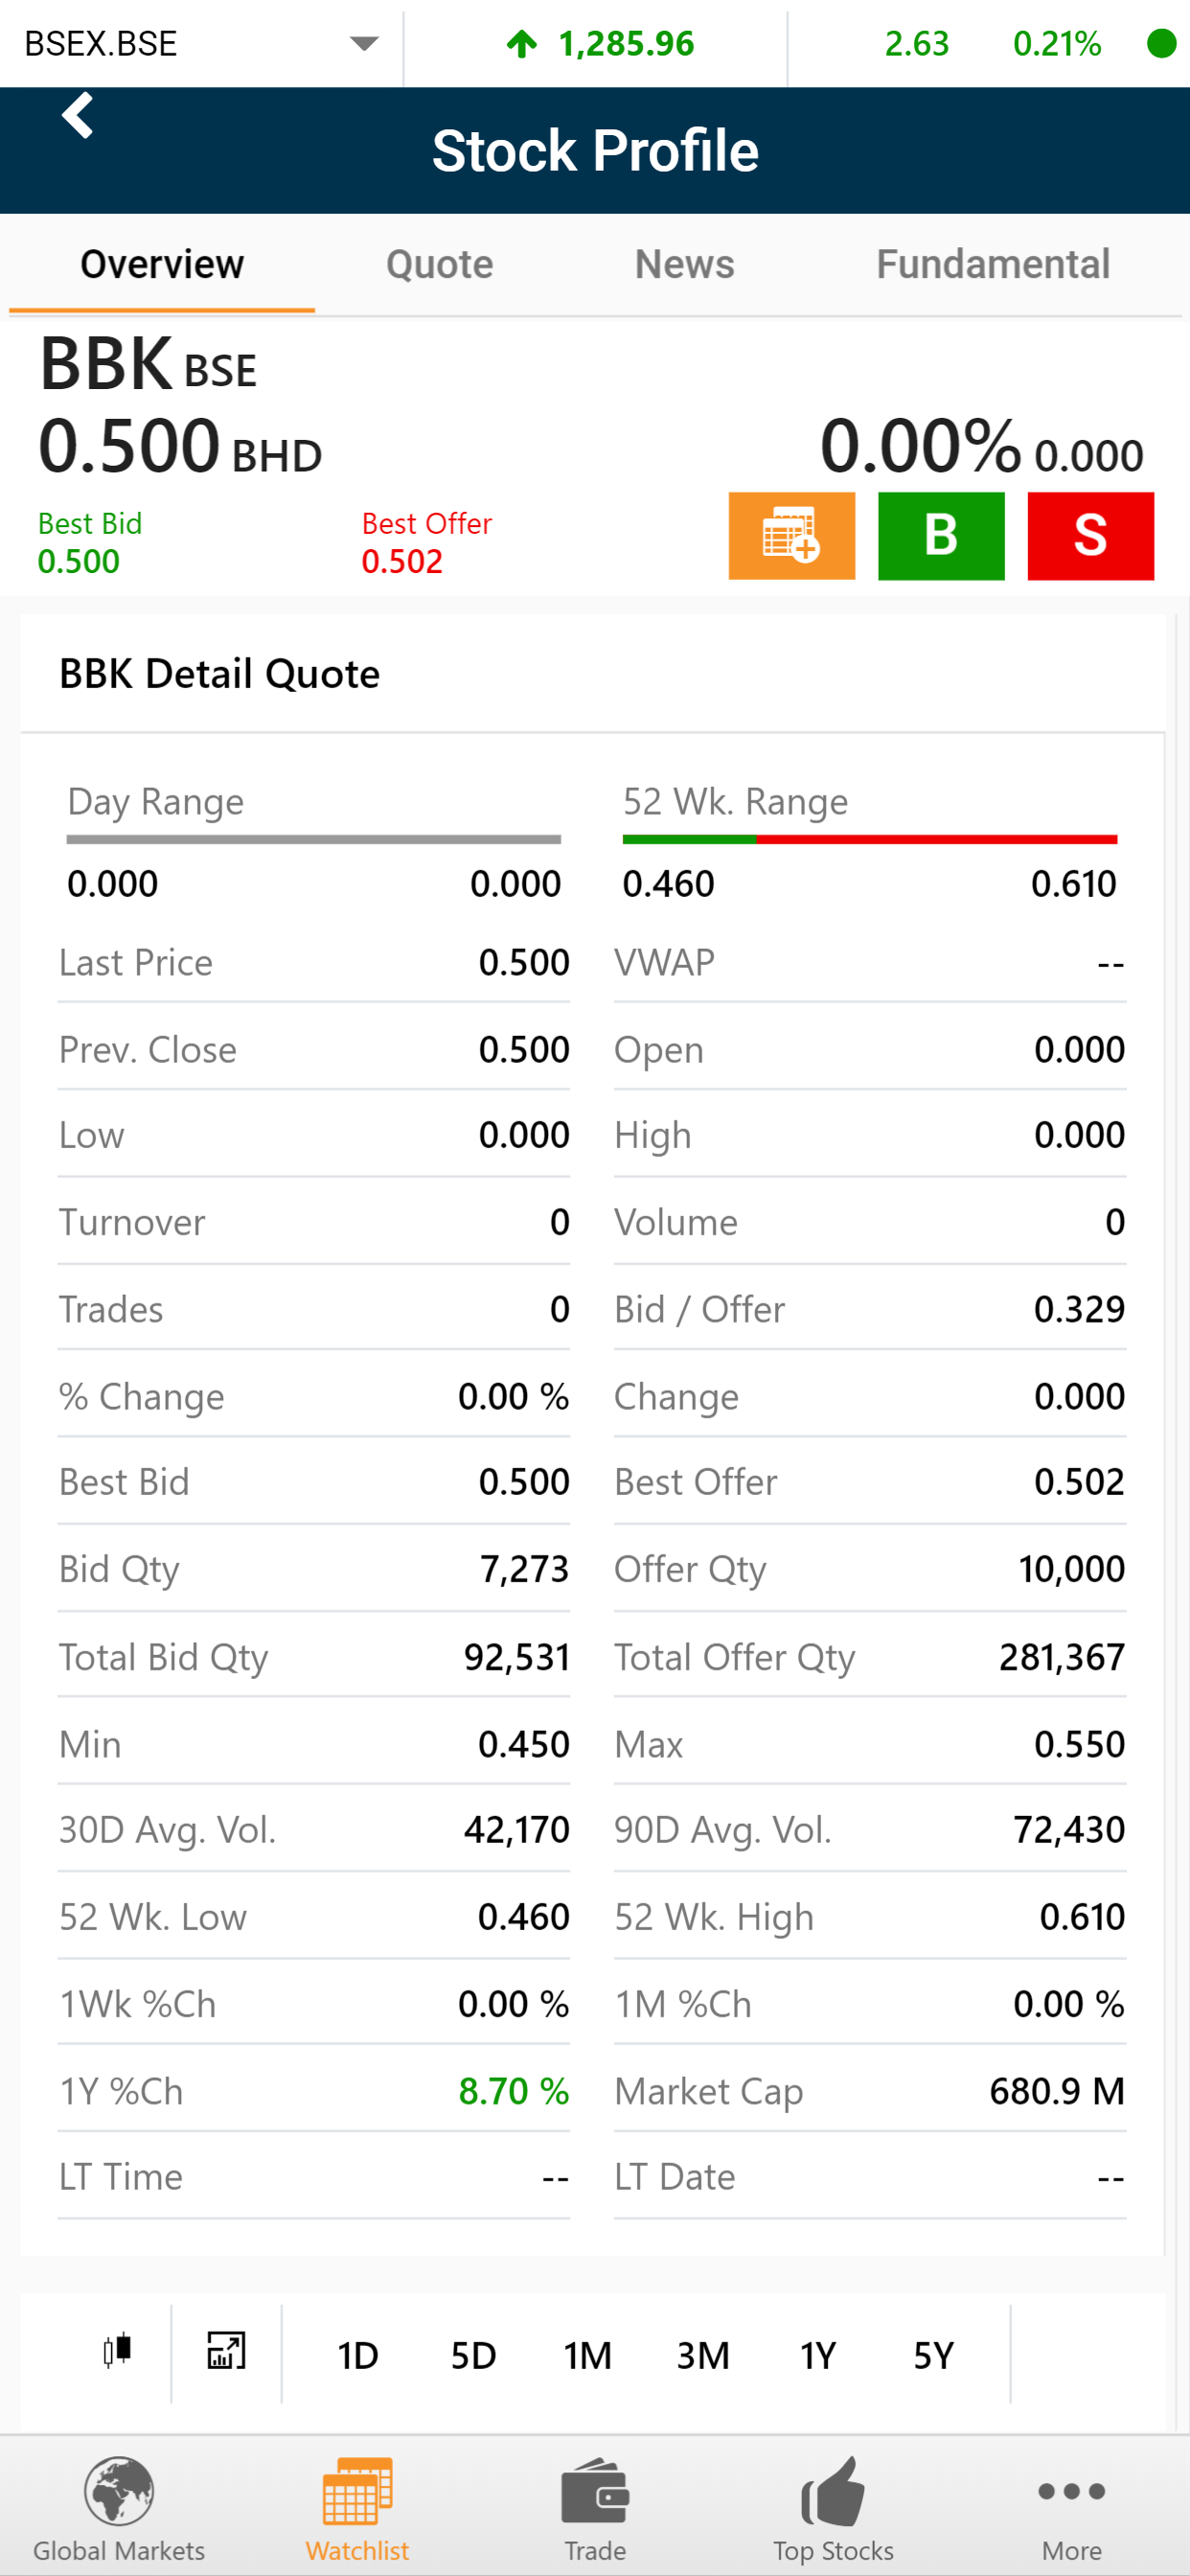
Task: Tap the 52 Wk. High row
Action: [x=870, y=1917]
